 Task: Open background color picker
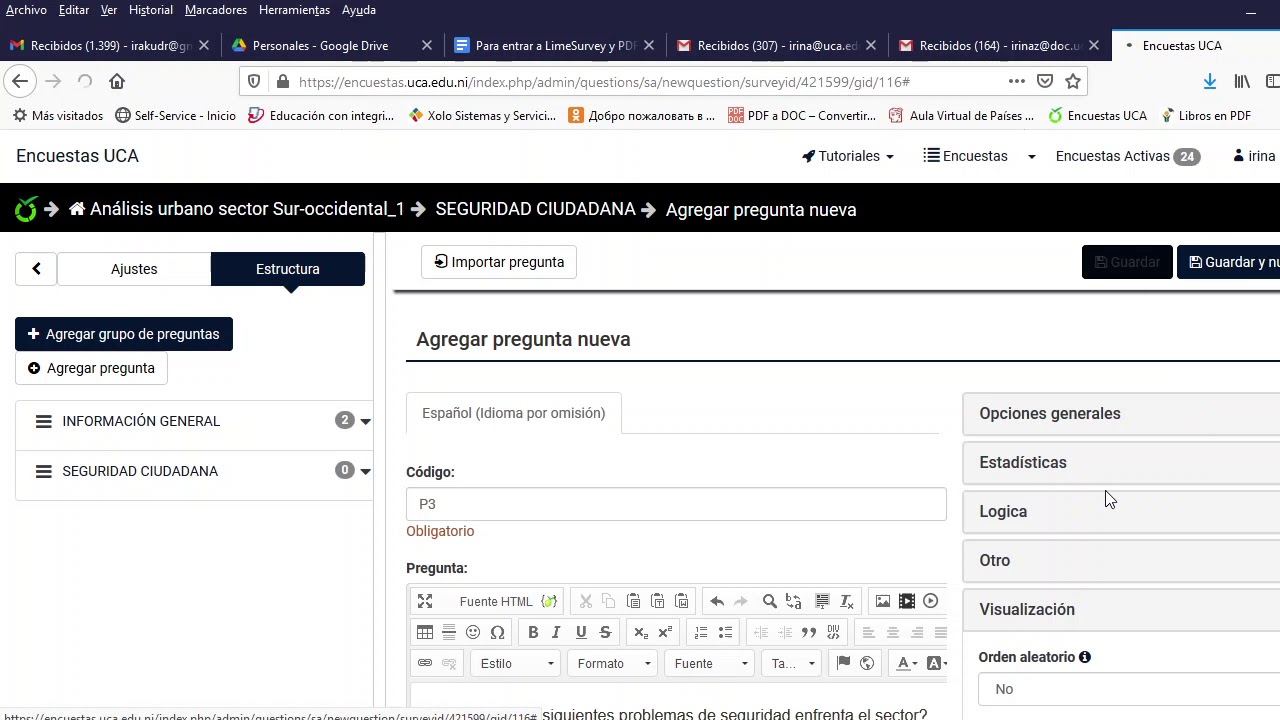coord(937,663)
